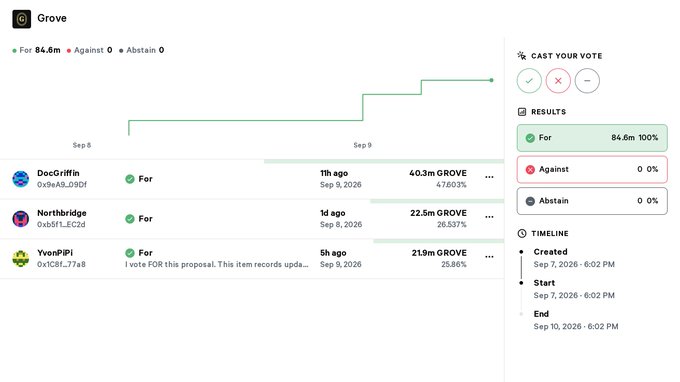Click the 1d ago timestamp
680x382 pixels.
click(333, 213)
